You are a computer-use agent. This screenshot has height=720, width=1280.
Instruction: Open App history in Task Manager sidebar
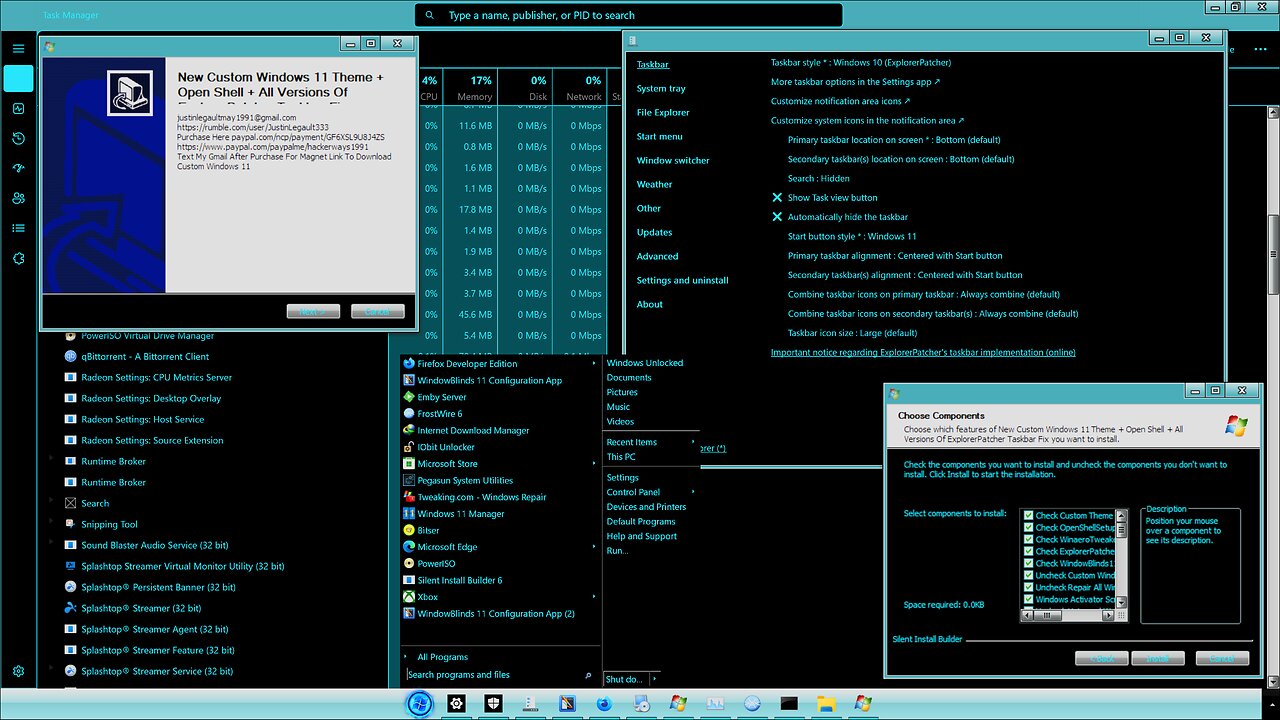point(18,139)
